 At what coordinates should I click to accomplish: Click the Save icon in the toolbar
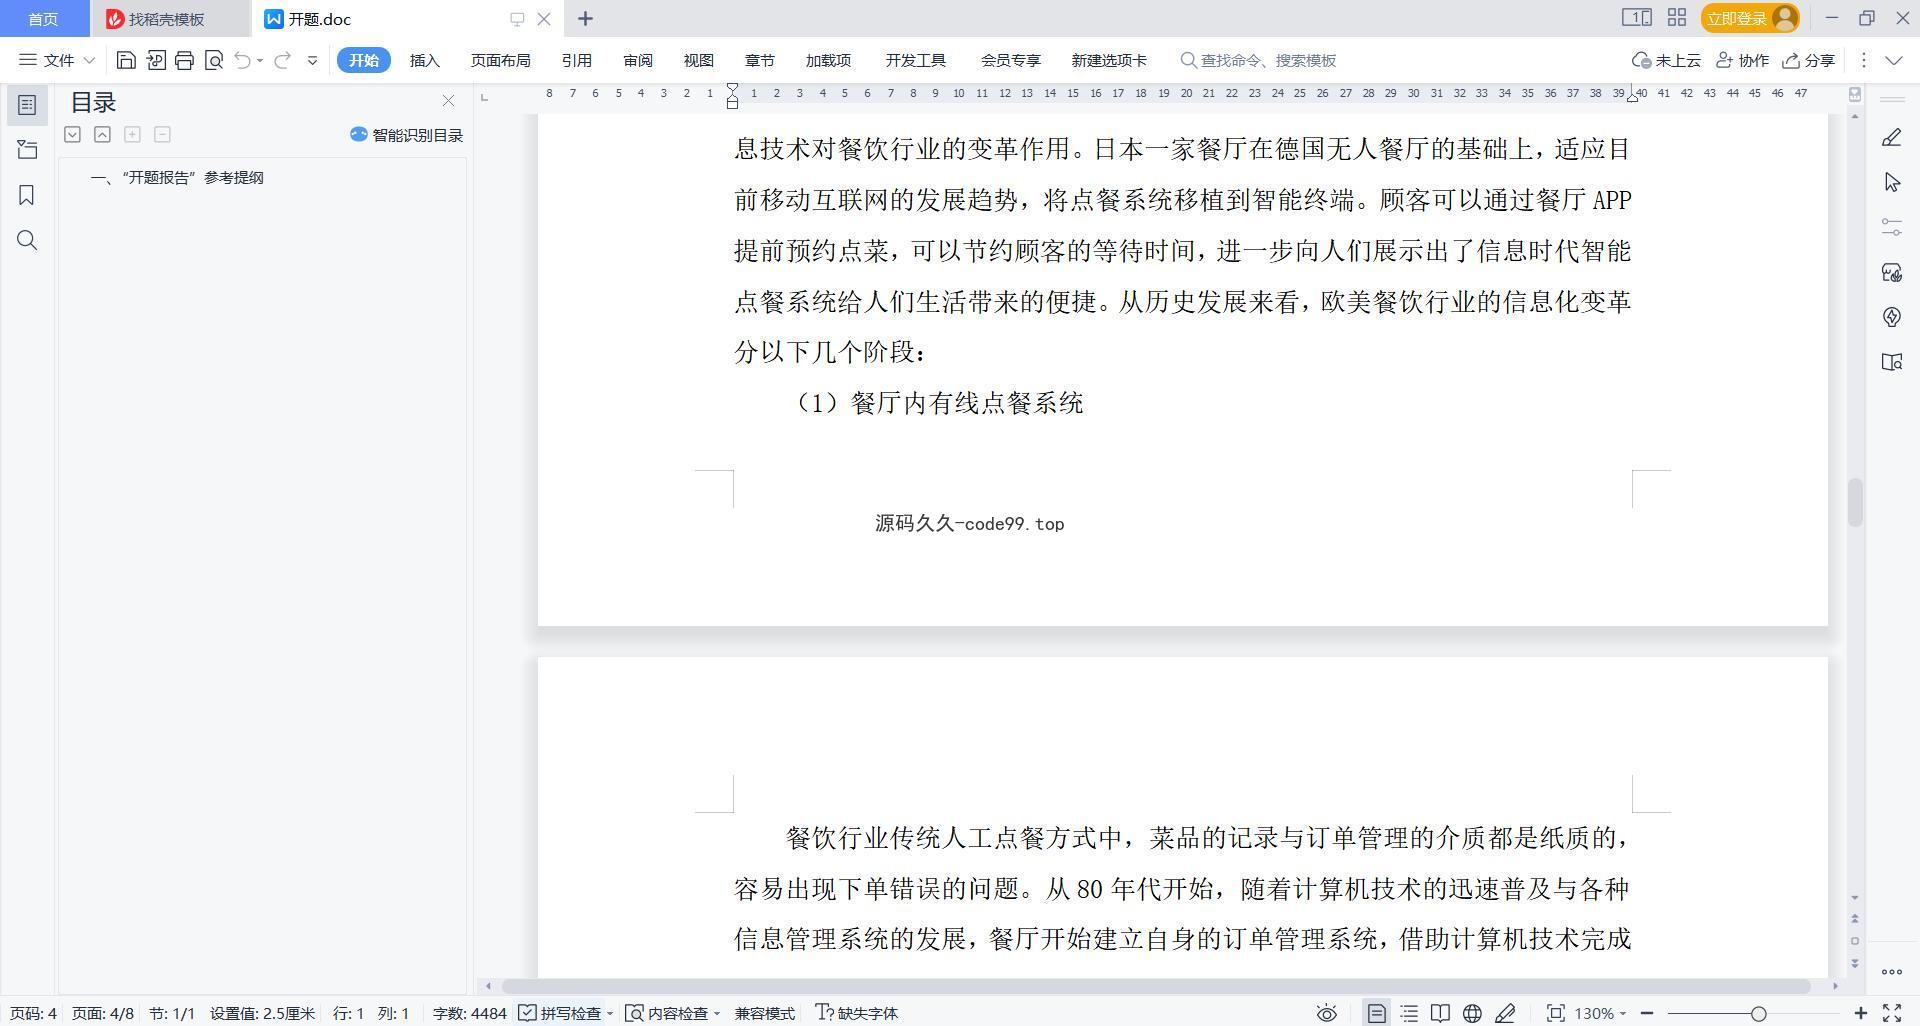[126, 60]
